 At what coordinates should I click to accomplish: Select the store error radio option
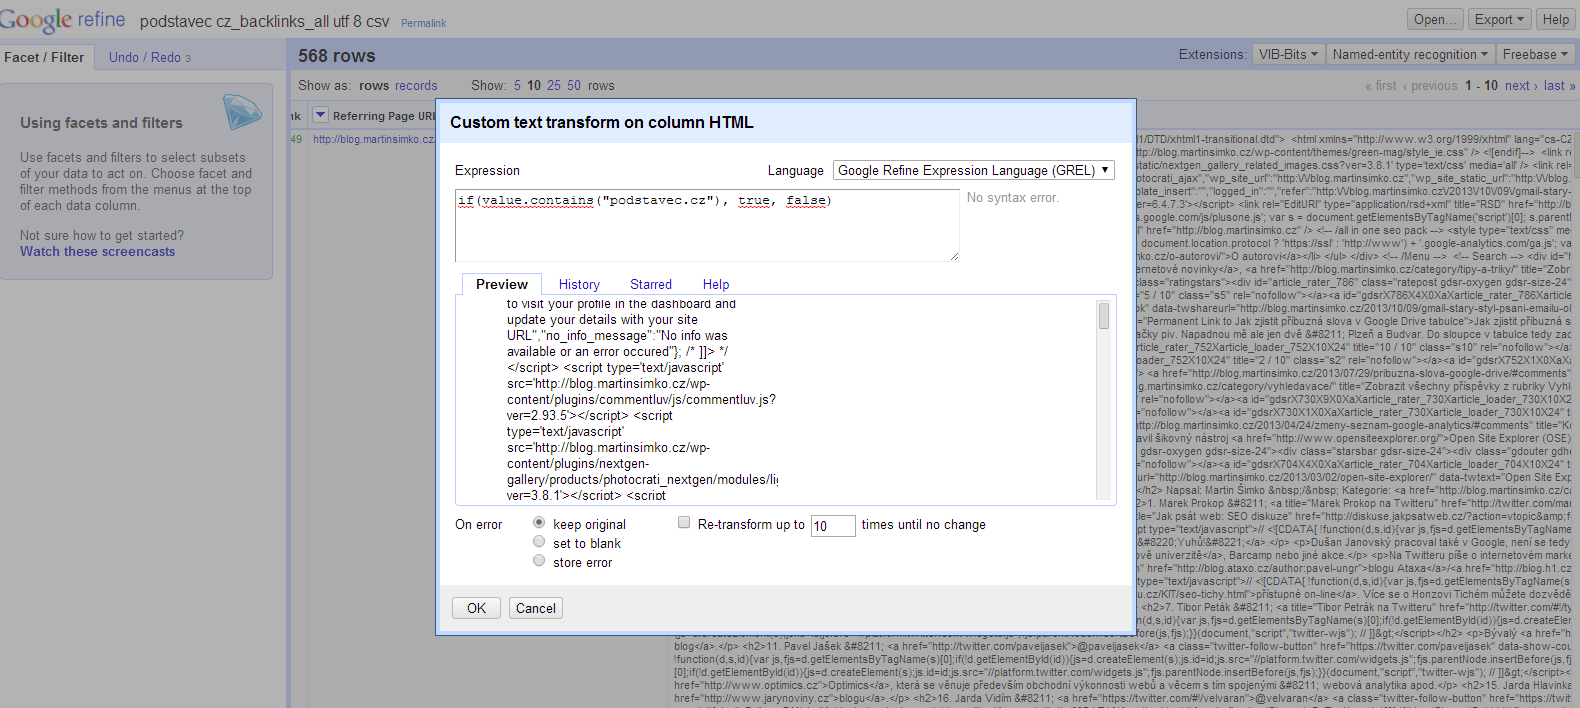pos(539,561)
